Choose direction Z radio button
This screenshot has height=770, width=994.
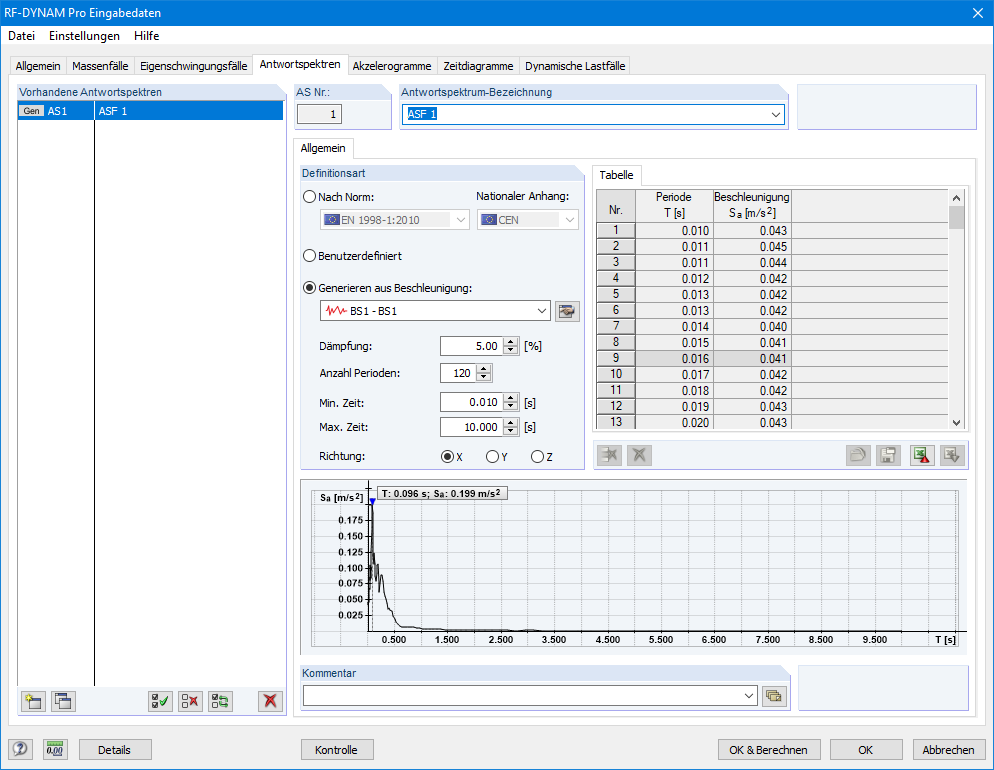coord(538,456)
